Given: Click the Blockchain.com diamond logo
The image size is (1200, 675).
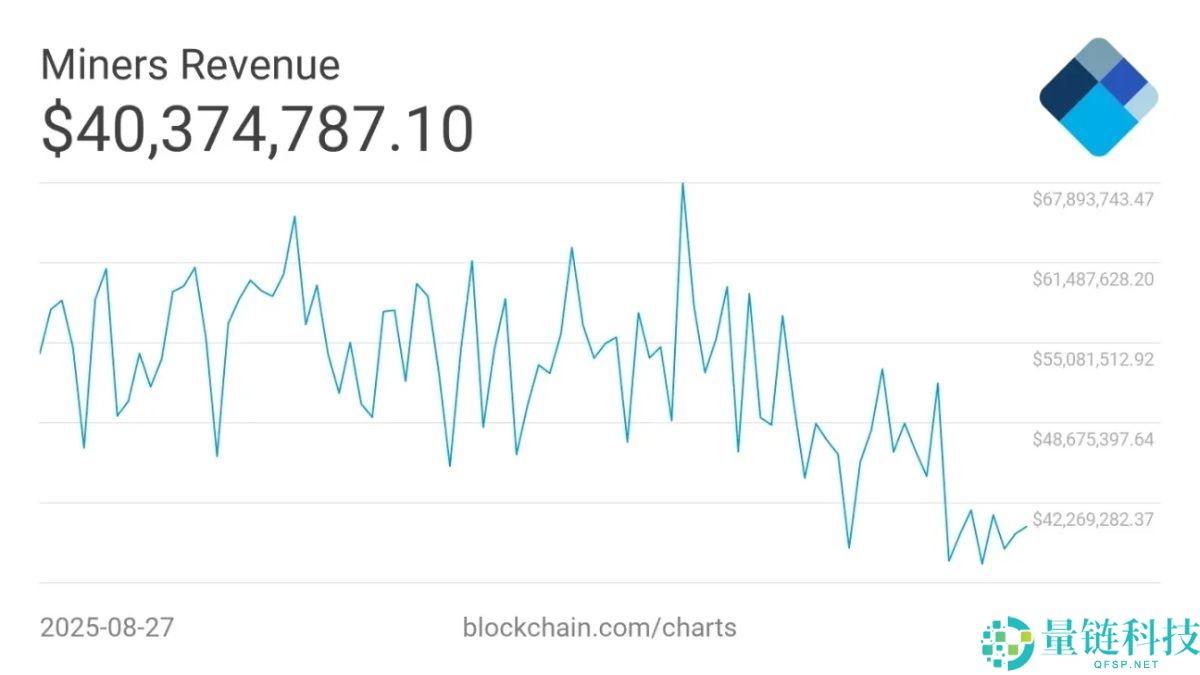Looking at the screenshot, I should pos(1098,97).
